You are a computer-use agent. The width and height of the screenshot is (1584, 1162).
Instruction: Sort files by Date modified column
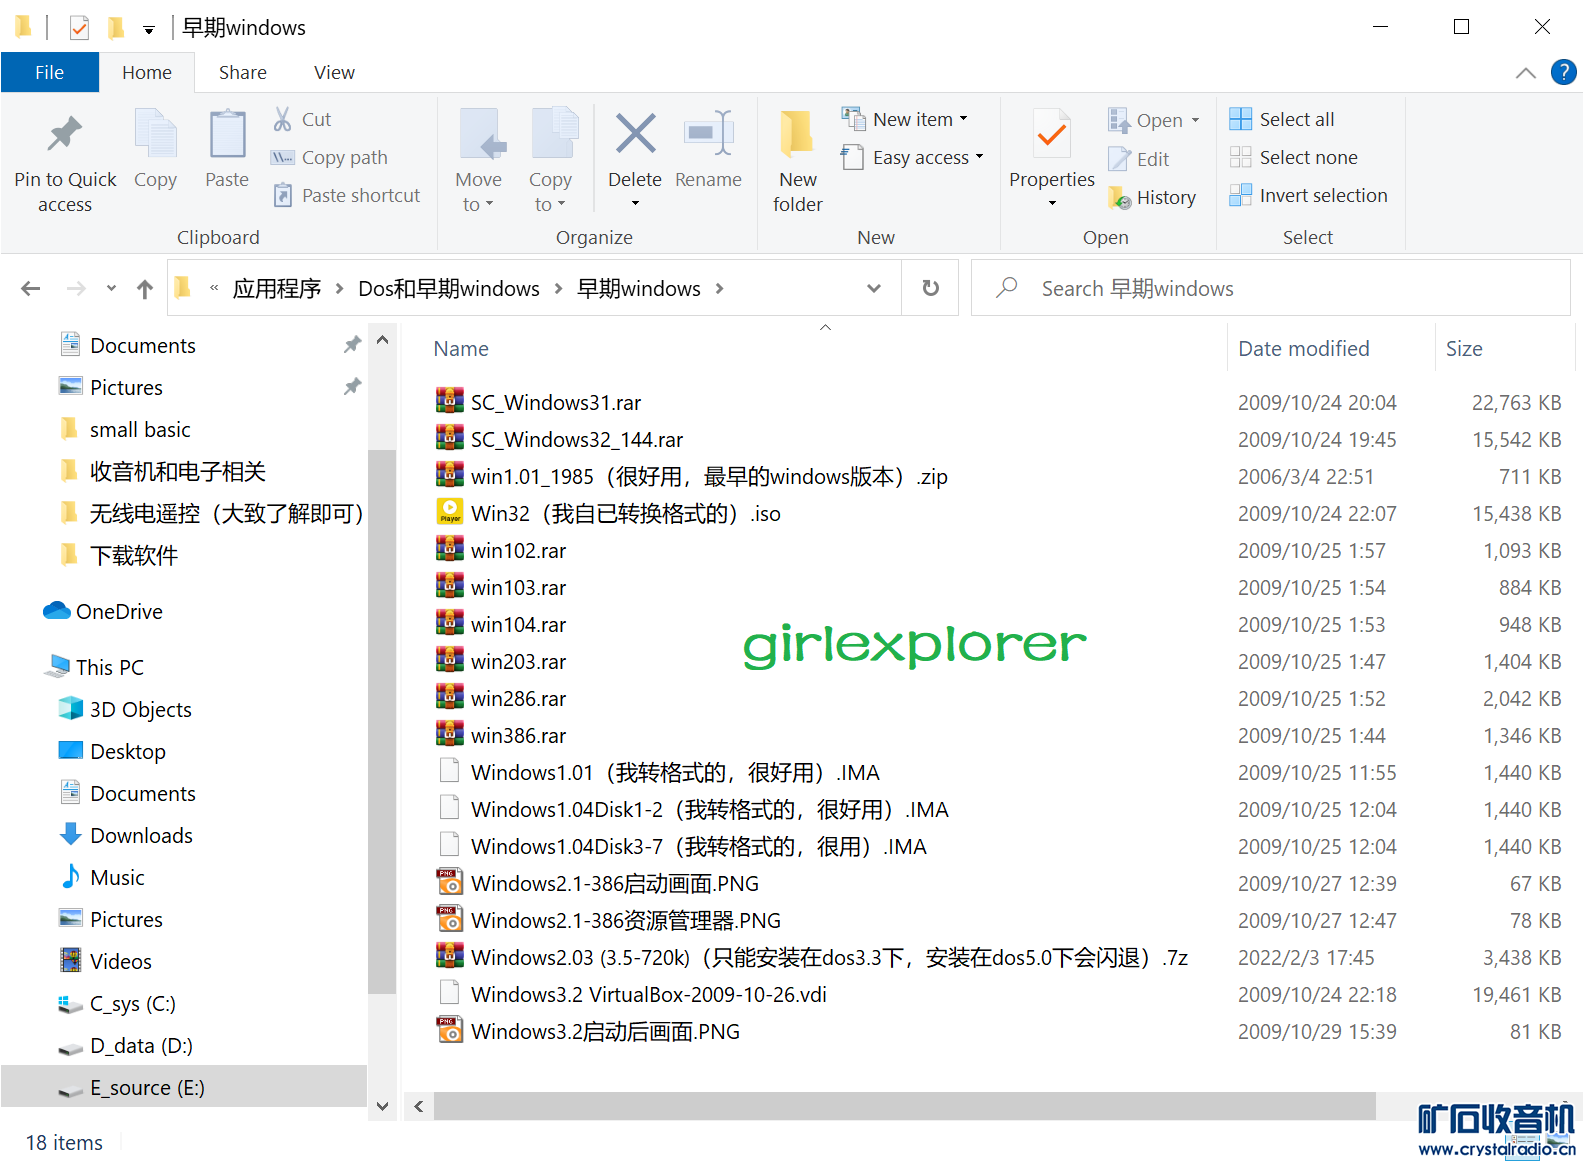pos(1303,348)
